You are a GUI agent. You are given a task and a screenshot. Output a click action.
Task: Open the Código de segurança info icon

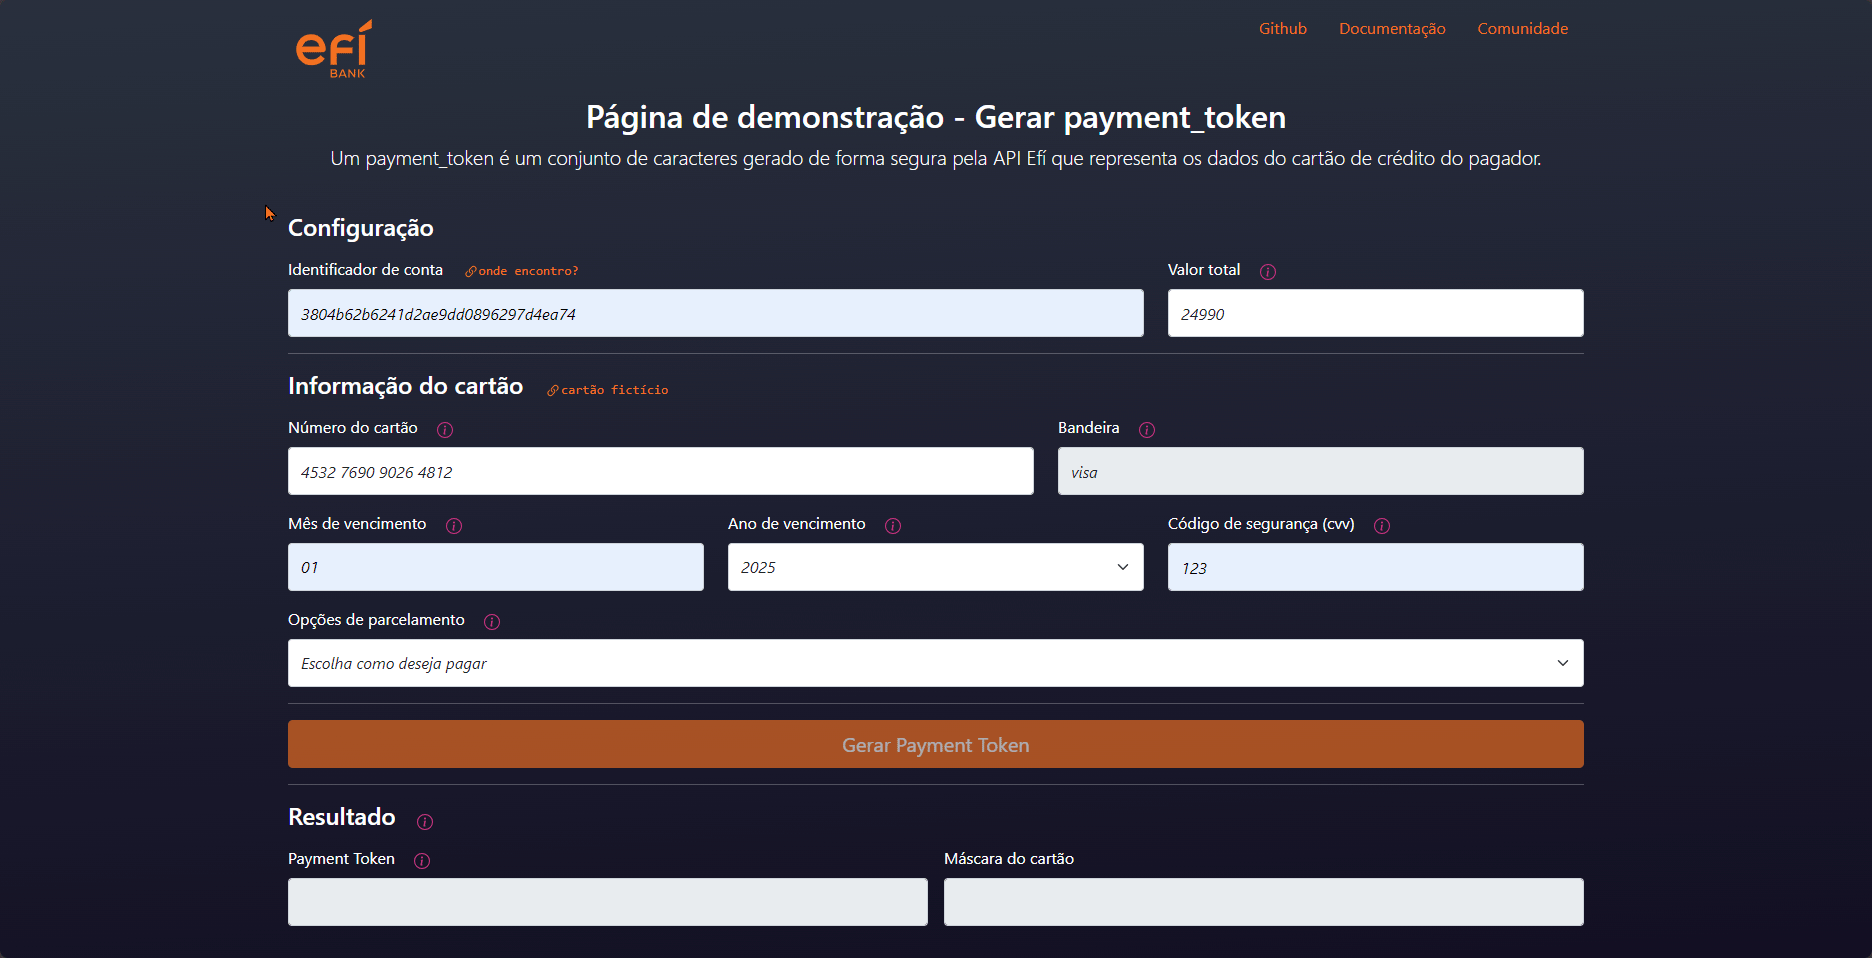tap(1382, 526)
